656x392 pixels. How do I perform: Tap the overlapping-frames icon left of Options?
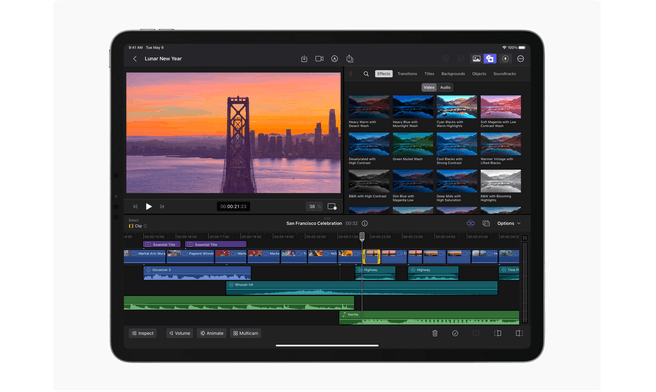486,223
